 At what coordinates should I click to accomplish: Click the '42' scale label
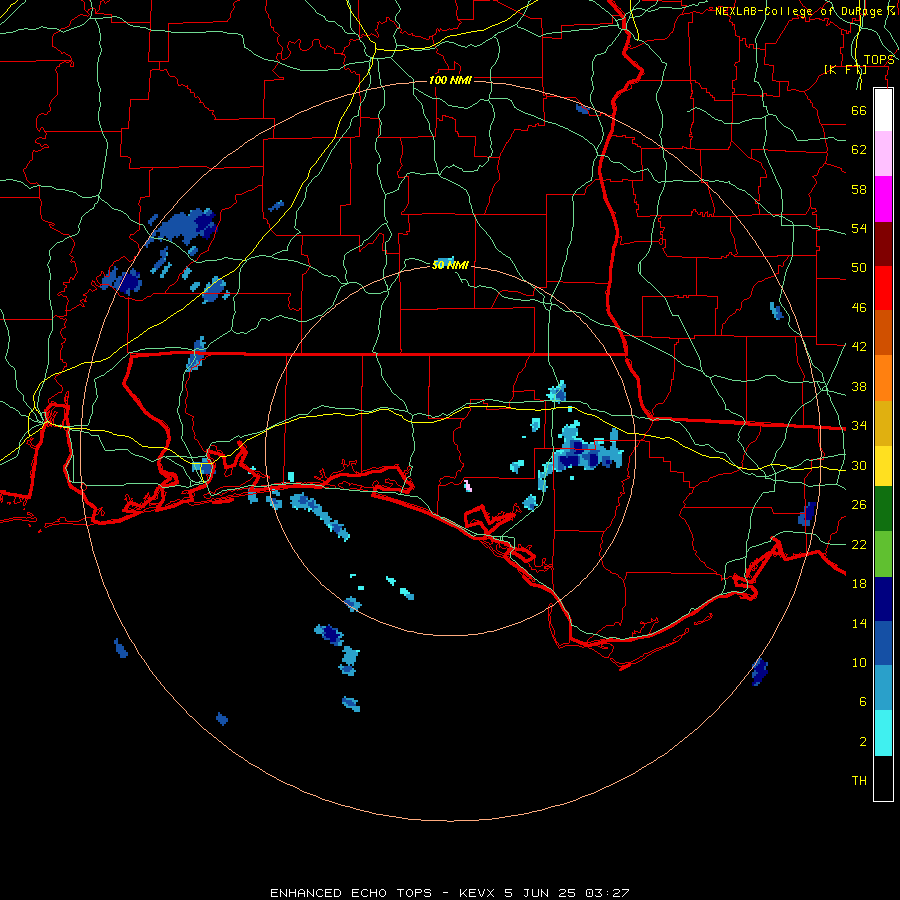(x=859, y=347)
